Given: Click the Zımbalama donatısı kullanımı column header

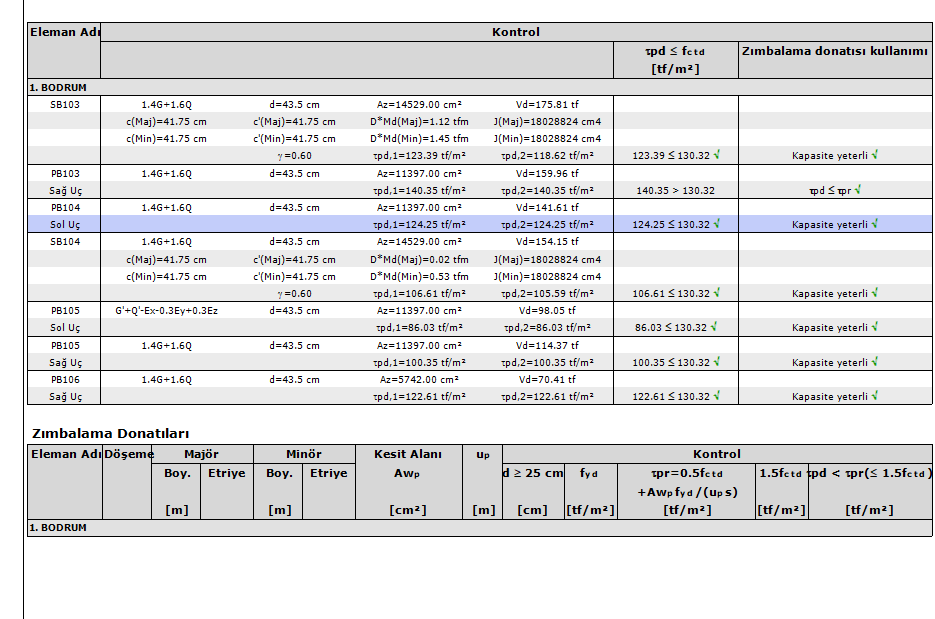Looking at the screenshot, I should pyautogui.click(x=834, y=51).
